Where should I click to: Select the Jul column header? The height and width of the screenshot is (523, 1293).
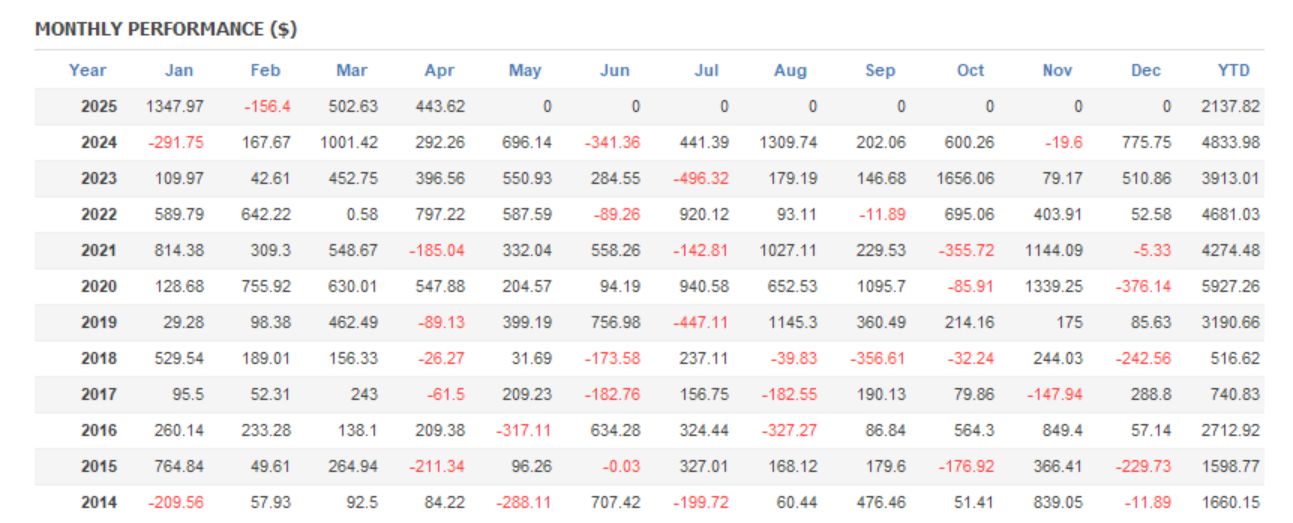pyautogui.click(x=707, y=70)
